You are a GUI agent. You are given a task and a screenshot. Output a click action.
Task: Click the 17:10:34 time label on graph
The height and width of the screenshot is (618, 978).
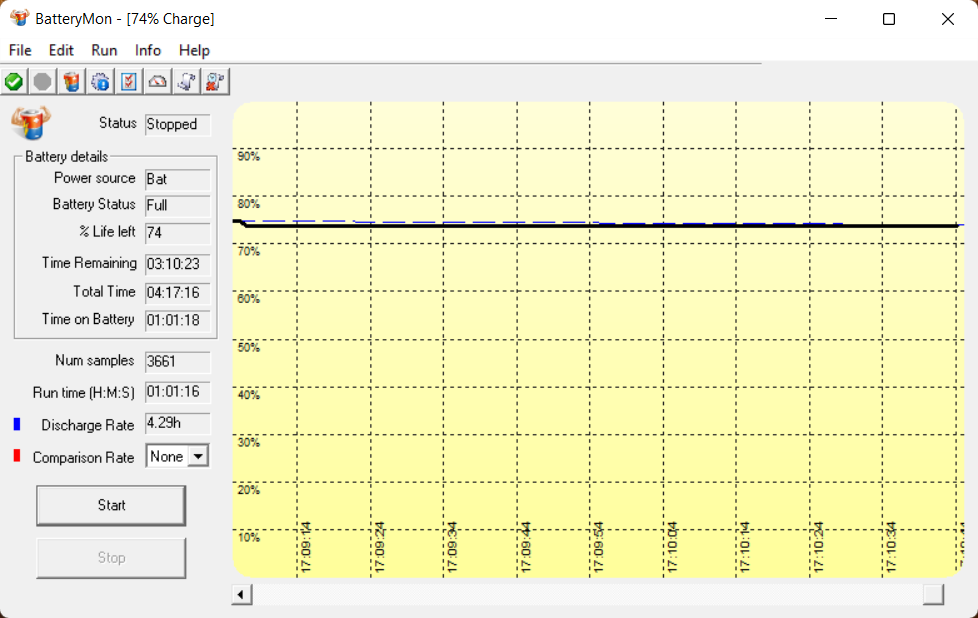tap(891, 547)
